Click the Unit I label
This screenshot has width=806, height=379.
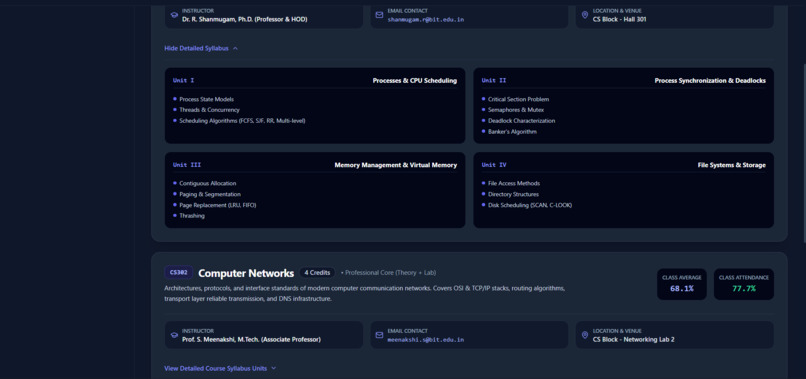[184, 81]
